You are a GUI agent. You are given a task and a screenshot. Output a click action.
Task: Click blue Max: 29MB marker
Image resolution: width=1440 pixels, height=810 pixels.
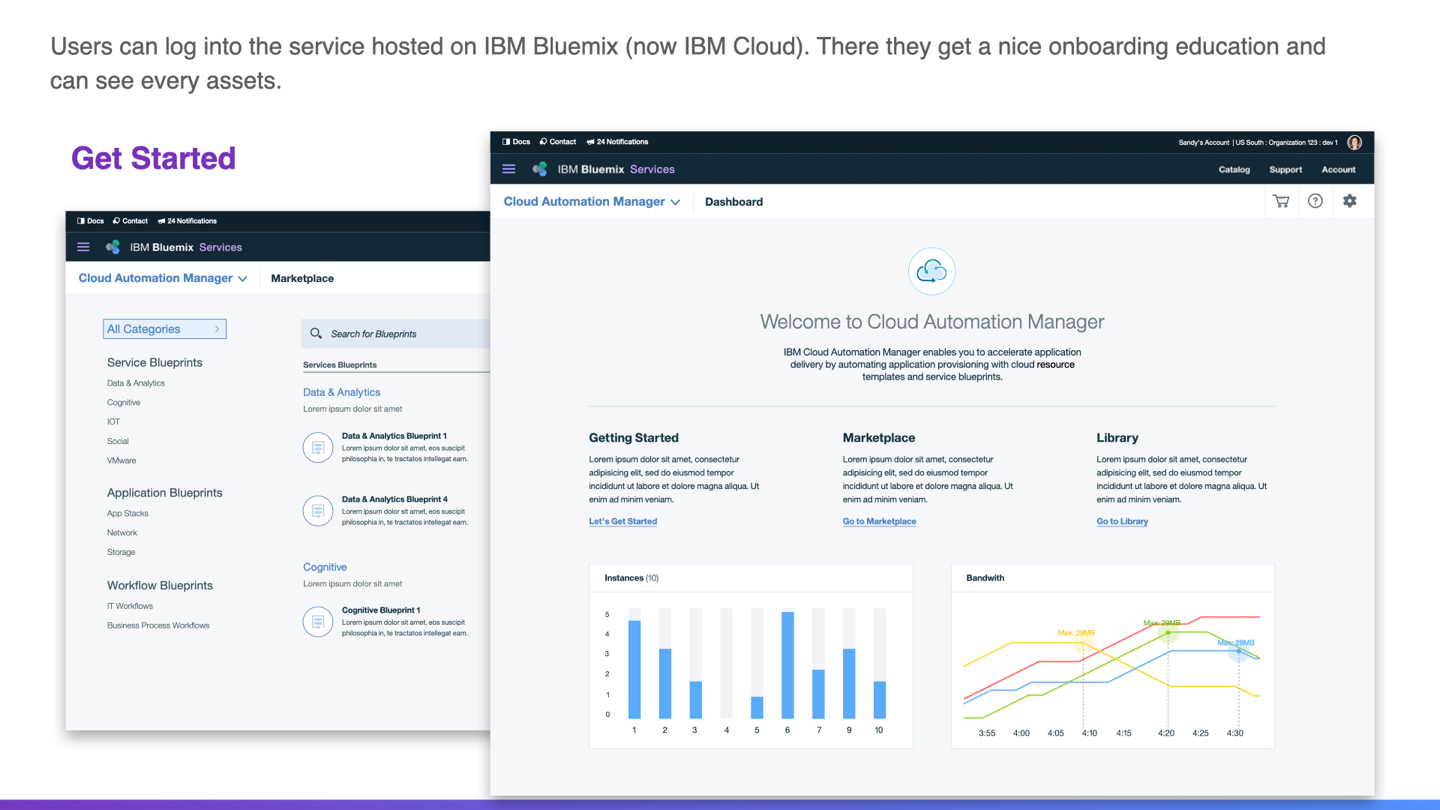coord(1238,652)
